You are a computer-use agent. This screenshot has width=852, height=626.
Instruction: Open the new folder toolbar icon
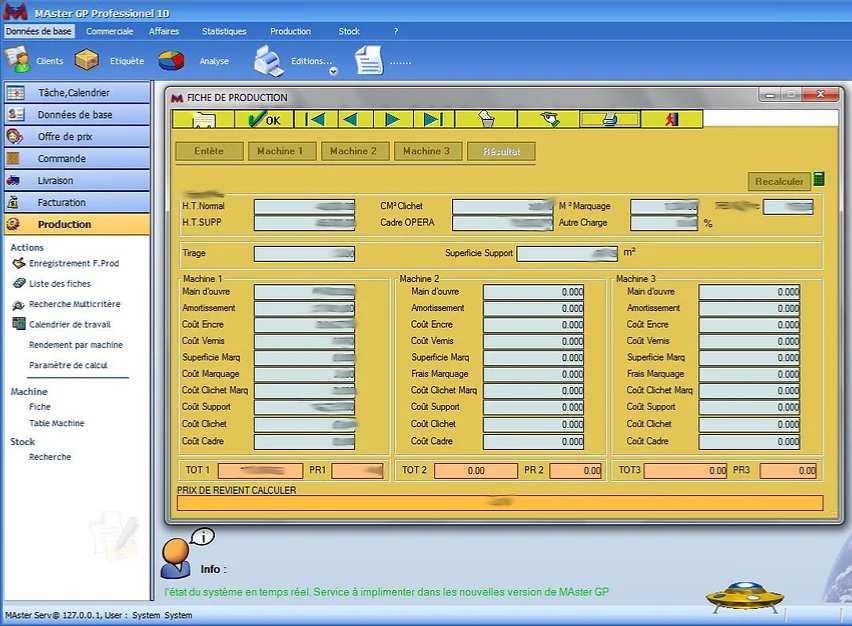point(203,119)
